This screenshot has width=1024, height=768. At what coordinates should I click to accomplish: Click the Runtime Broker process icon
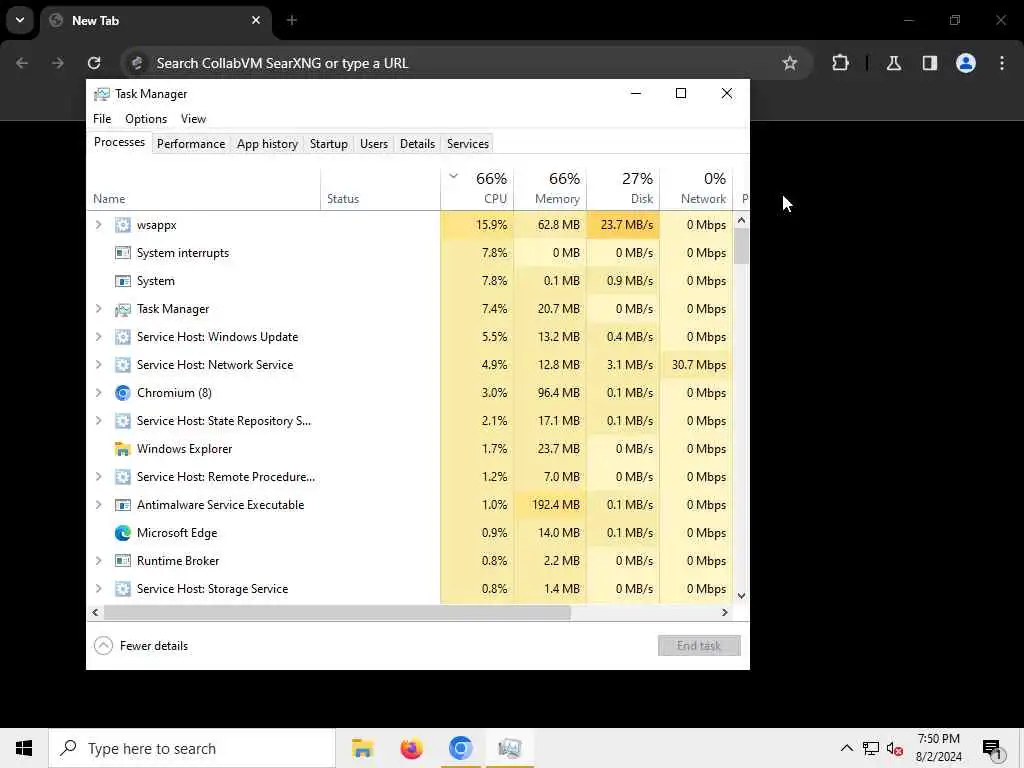pos(123,561)
